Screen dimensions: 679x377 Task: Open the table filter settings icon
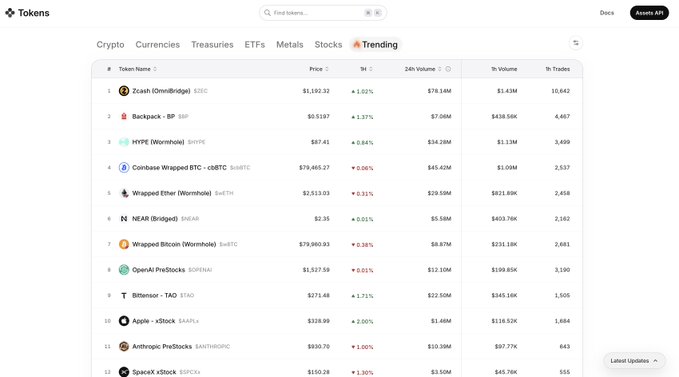coord(576,43)
